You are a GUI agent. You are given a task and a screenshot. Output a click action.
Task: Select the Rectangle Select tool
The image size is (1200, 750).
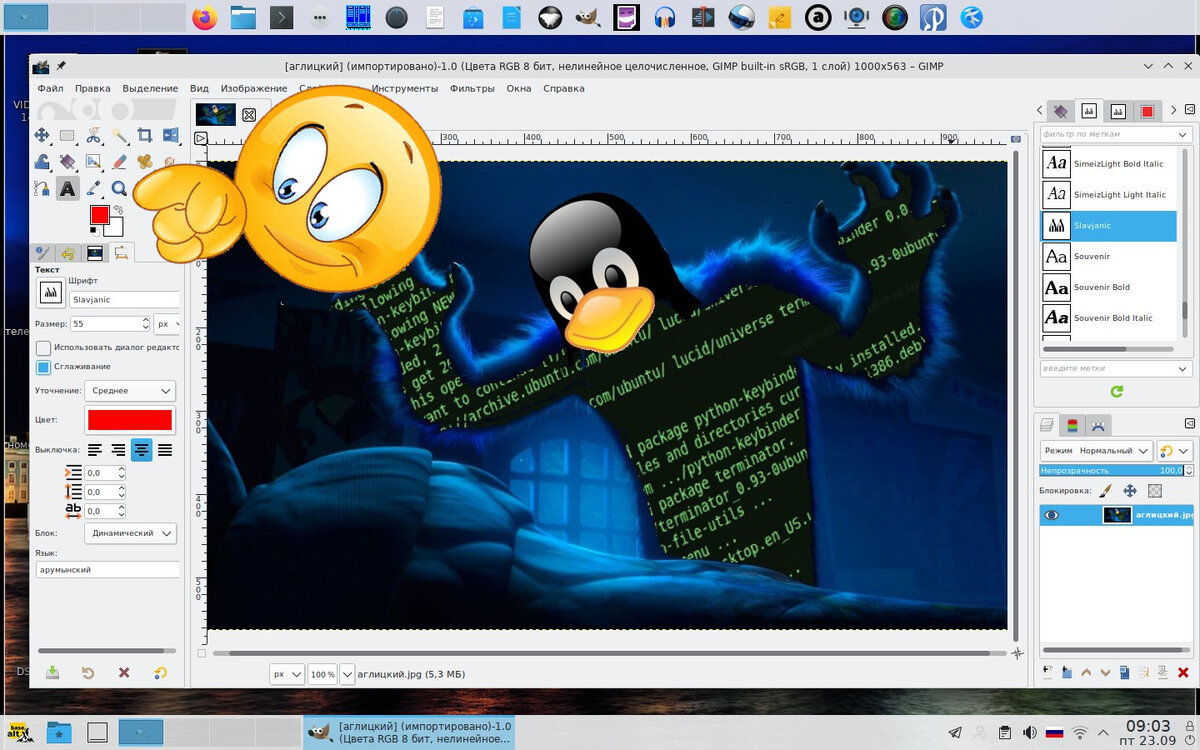(x=68, y=135)
